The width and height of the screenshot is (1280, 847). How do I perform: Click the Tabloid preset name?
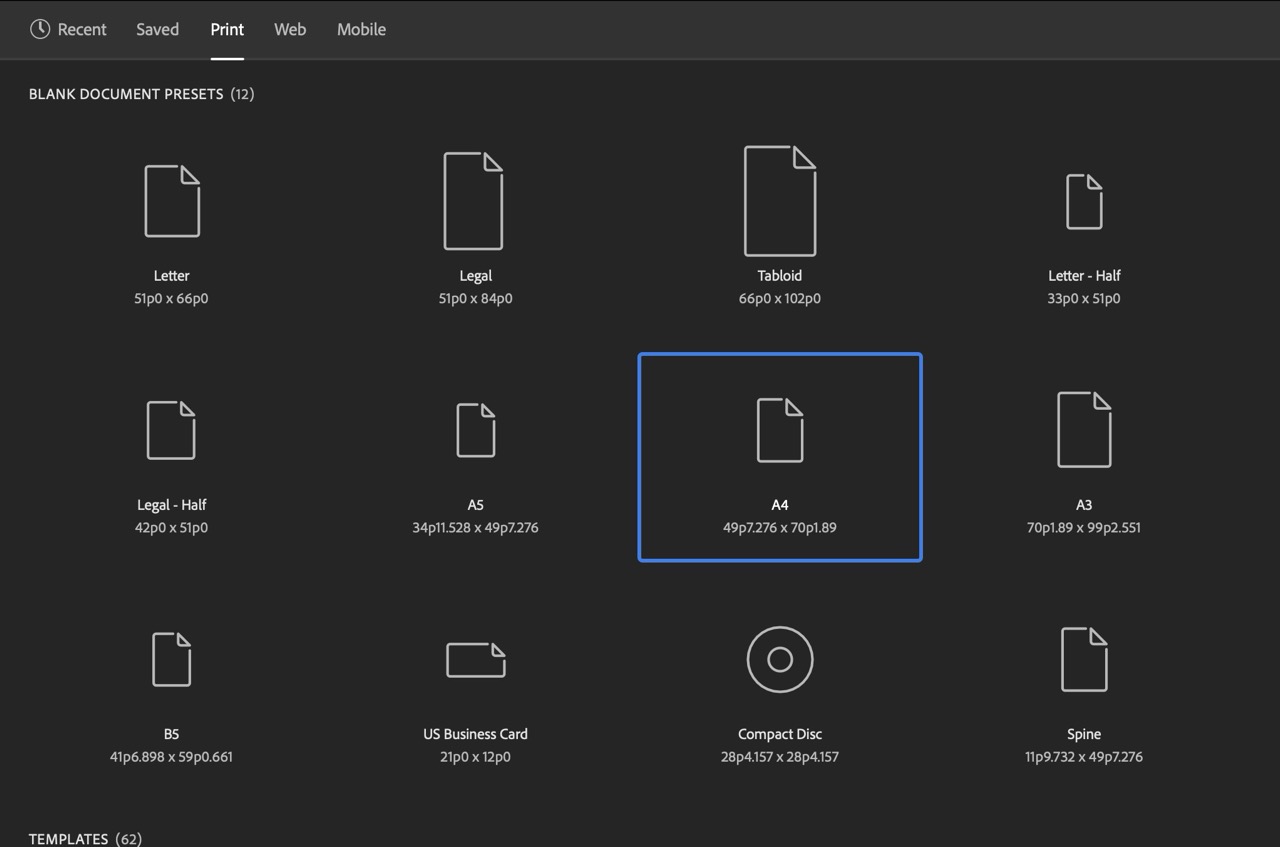pyautogui.click(x=780, y=275)
